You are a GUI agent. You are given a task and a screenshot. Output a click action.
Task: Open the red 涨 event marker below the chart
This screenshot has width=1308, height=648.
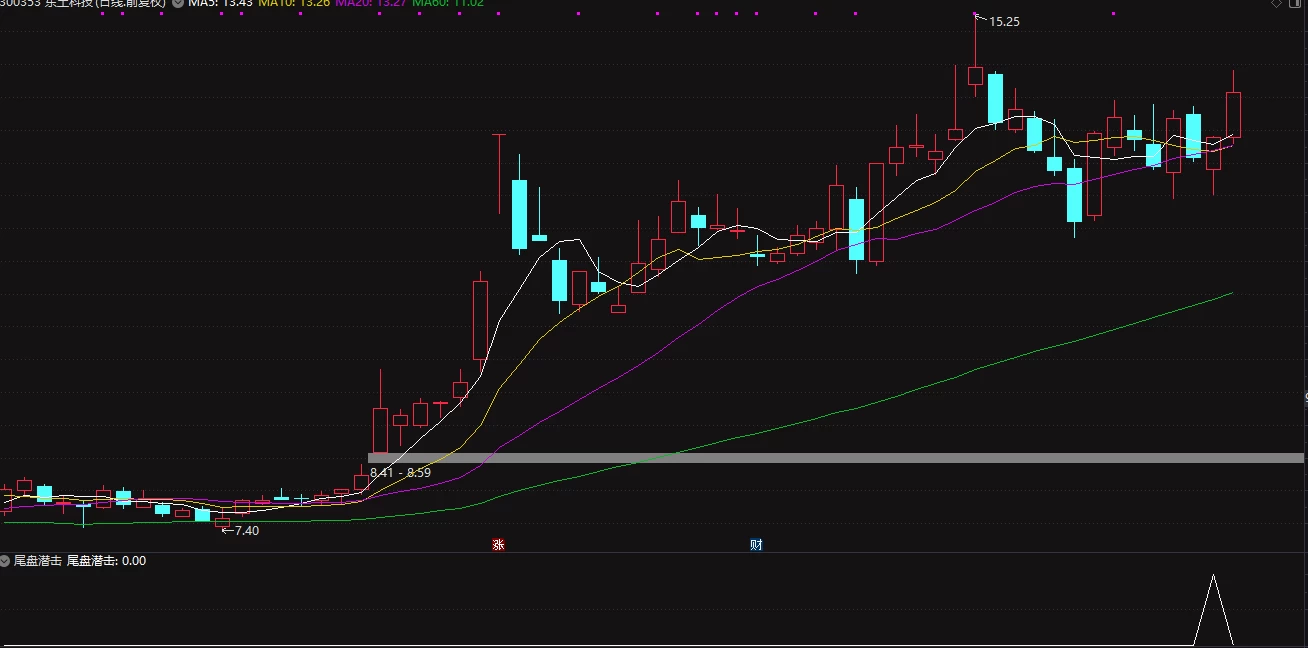pyautogui.click(x=498, y=545)
